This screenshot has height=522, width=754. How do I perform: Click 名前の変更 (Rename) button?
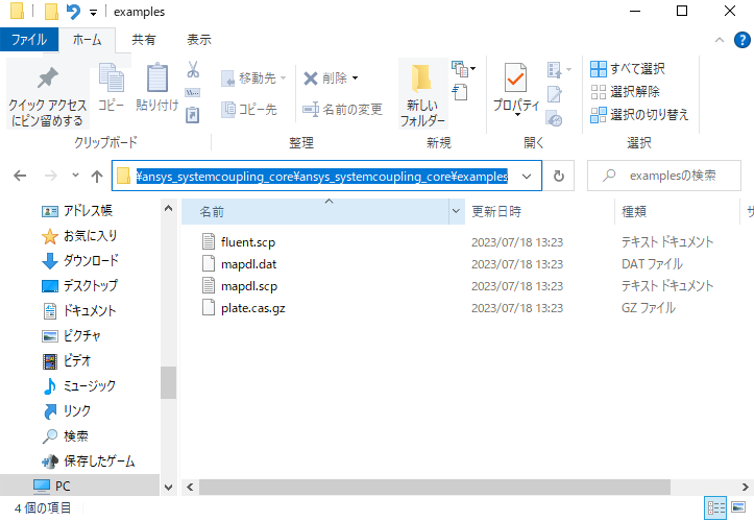click(343, 109)
